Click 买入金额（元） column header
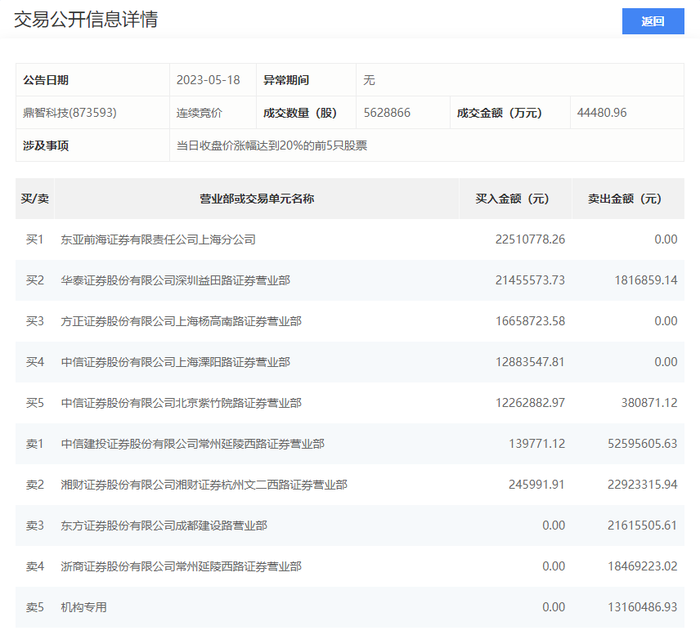 click(515, 199)
